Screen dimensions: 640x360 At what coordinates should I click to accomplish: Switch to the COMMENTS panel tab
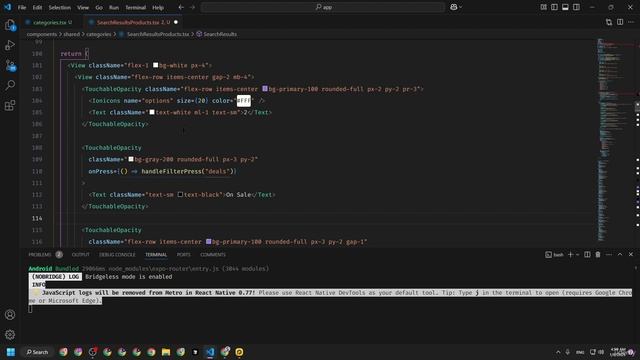point(213,255)
